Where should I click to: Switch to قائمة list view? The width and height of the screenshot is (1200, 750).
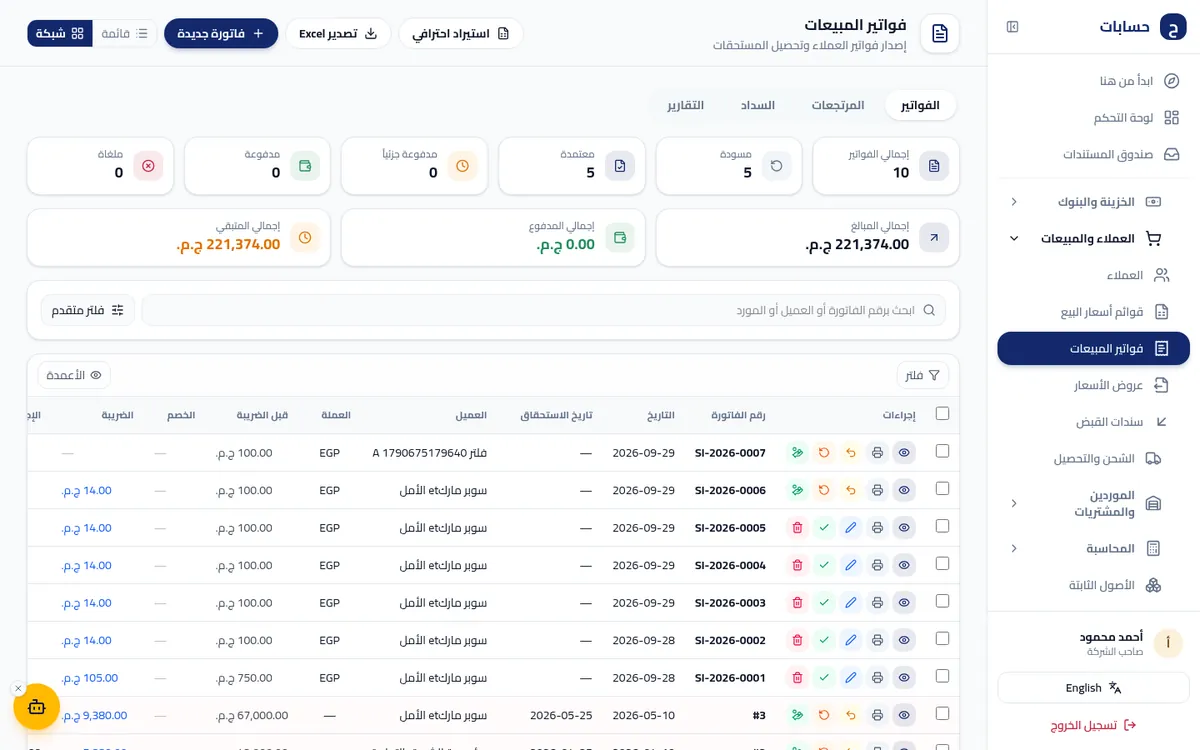(125, 33)
